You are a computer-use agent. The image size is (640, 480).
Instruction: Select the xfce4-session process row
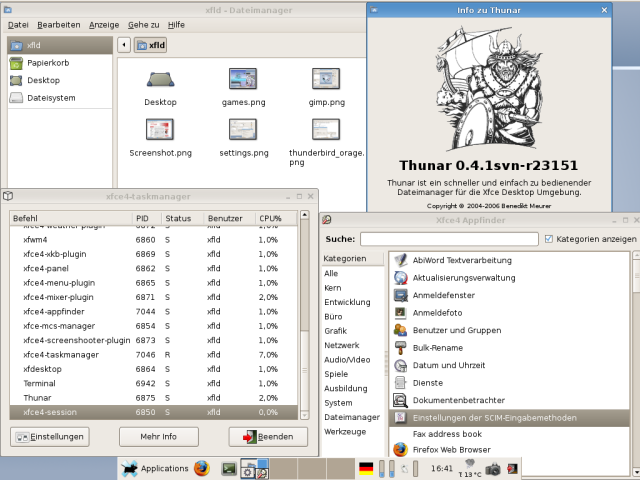tap(154, 412)
